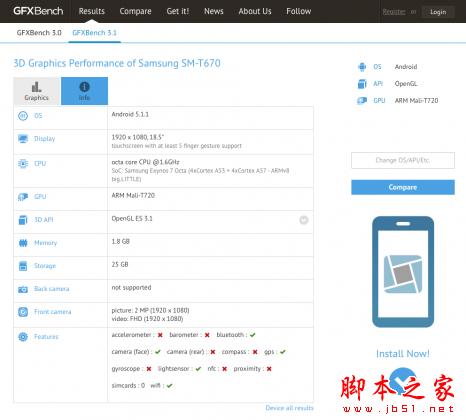Click the Memory icon
The height and width of the screenshot is (420, 466).
coord(23,243)
